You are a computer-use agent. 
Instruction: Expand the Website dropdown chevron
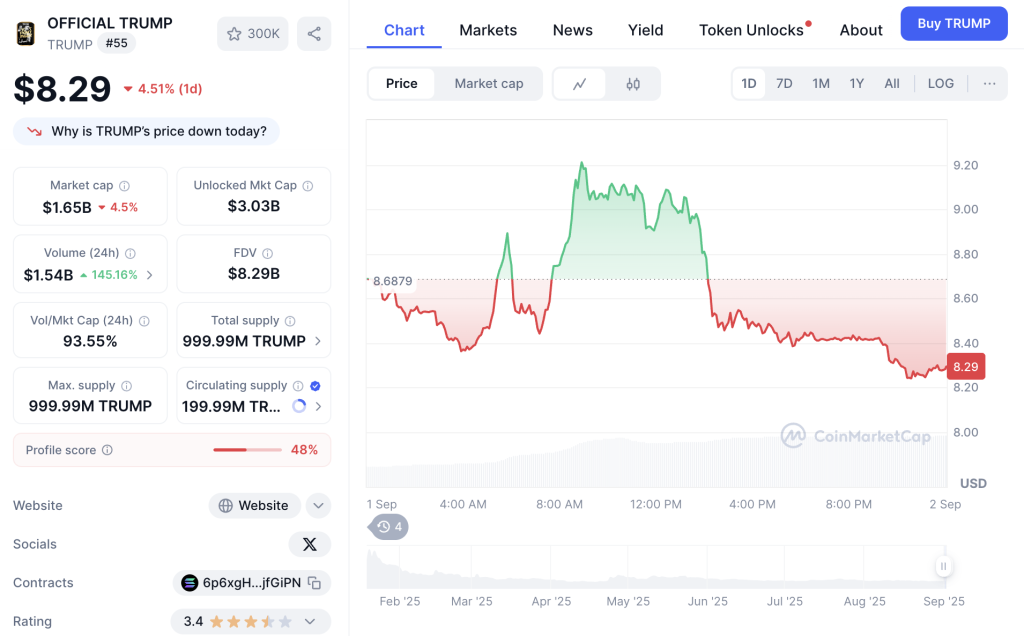(x=318, y=506)
